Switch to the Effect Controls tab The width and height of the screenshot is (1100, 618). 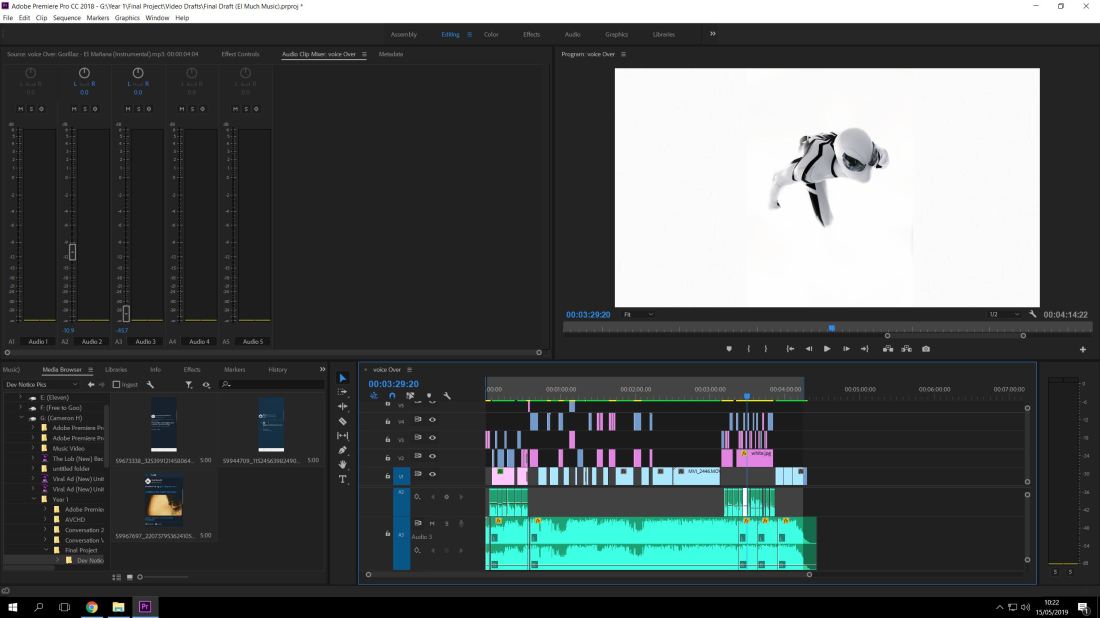coord(240,54)
